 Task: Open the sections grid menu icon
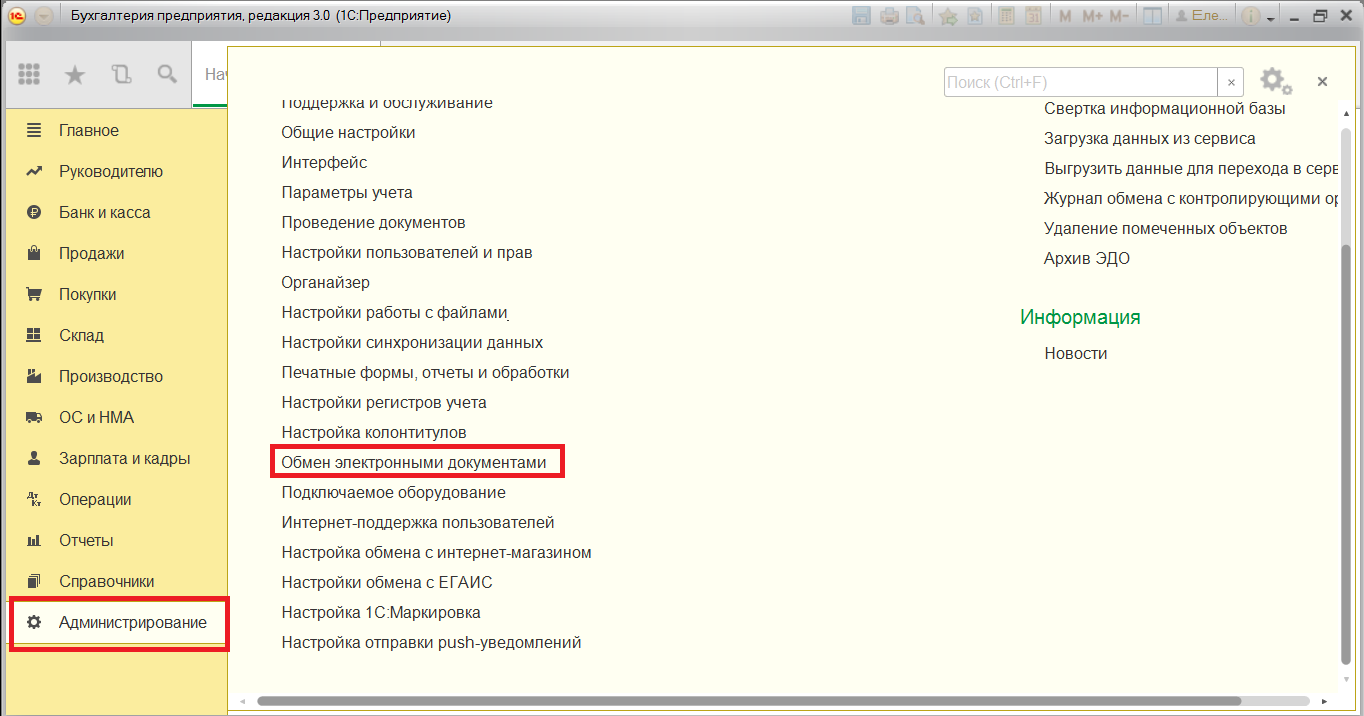pyautogui.click(x=29, y=74)
